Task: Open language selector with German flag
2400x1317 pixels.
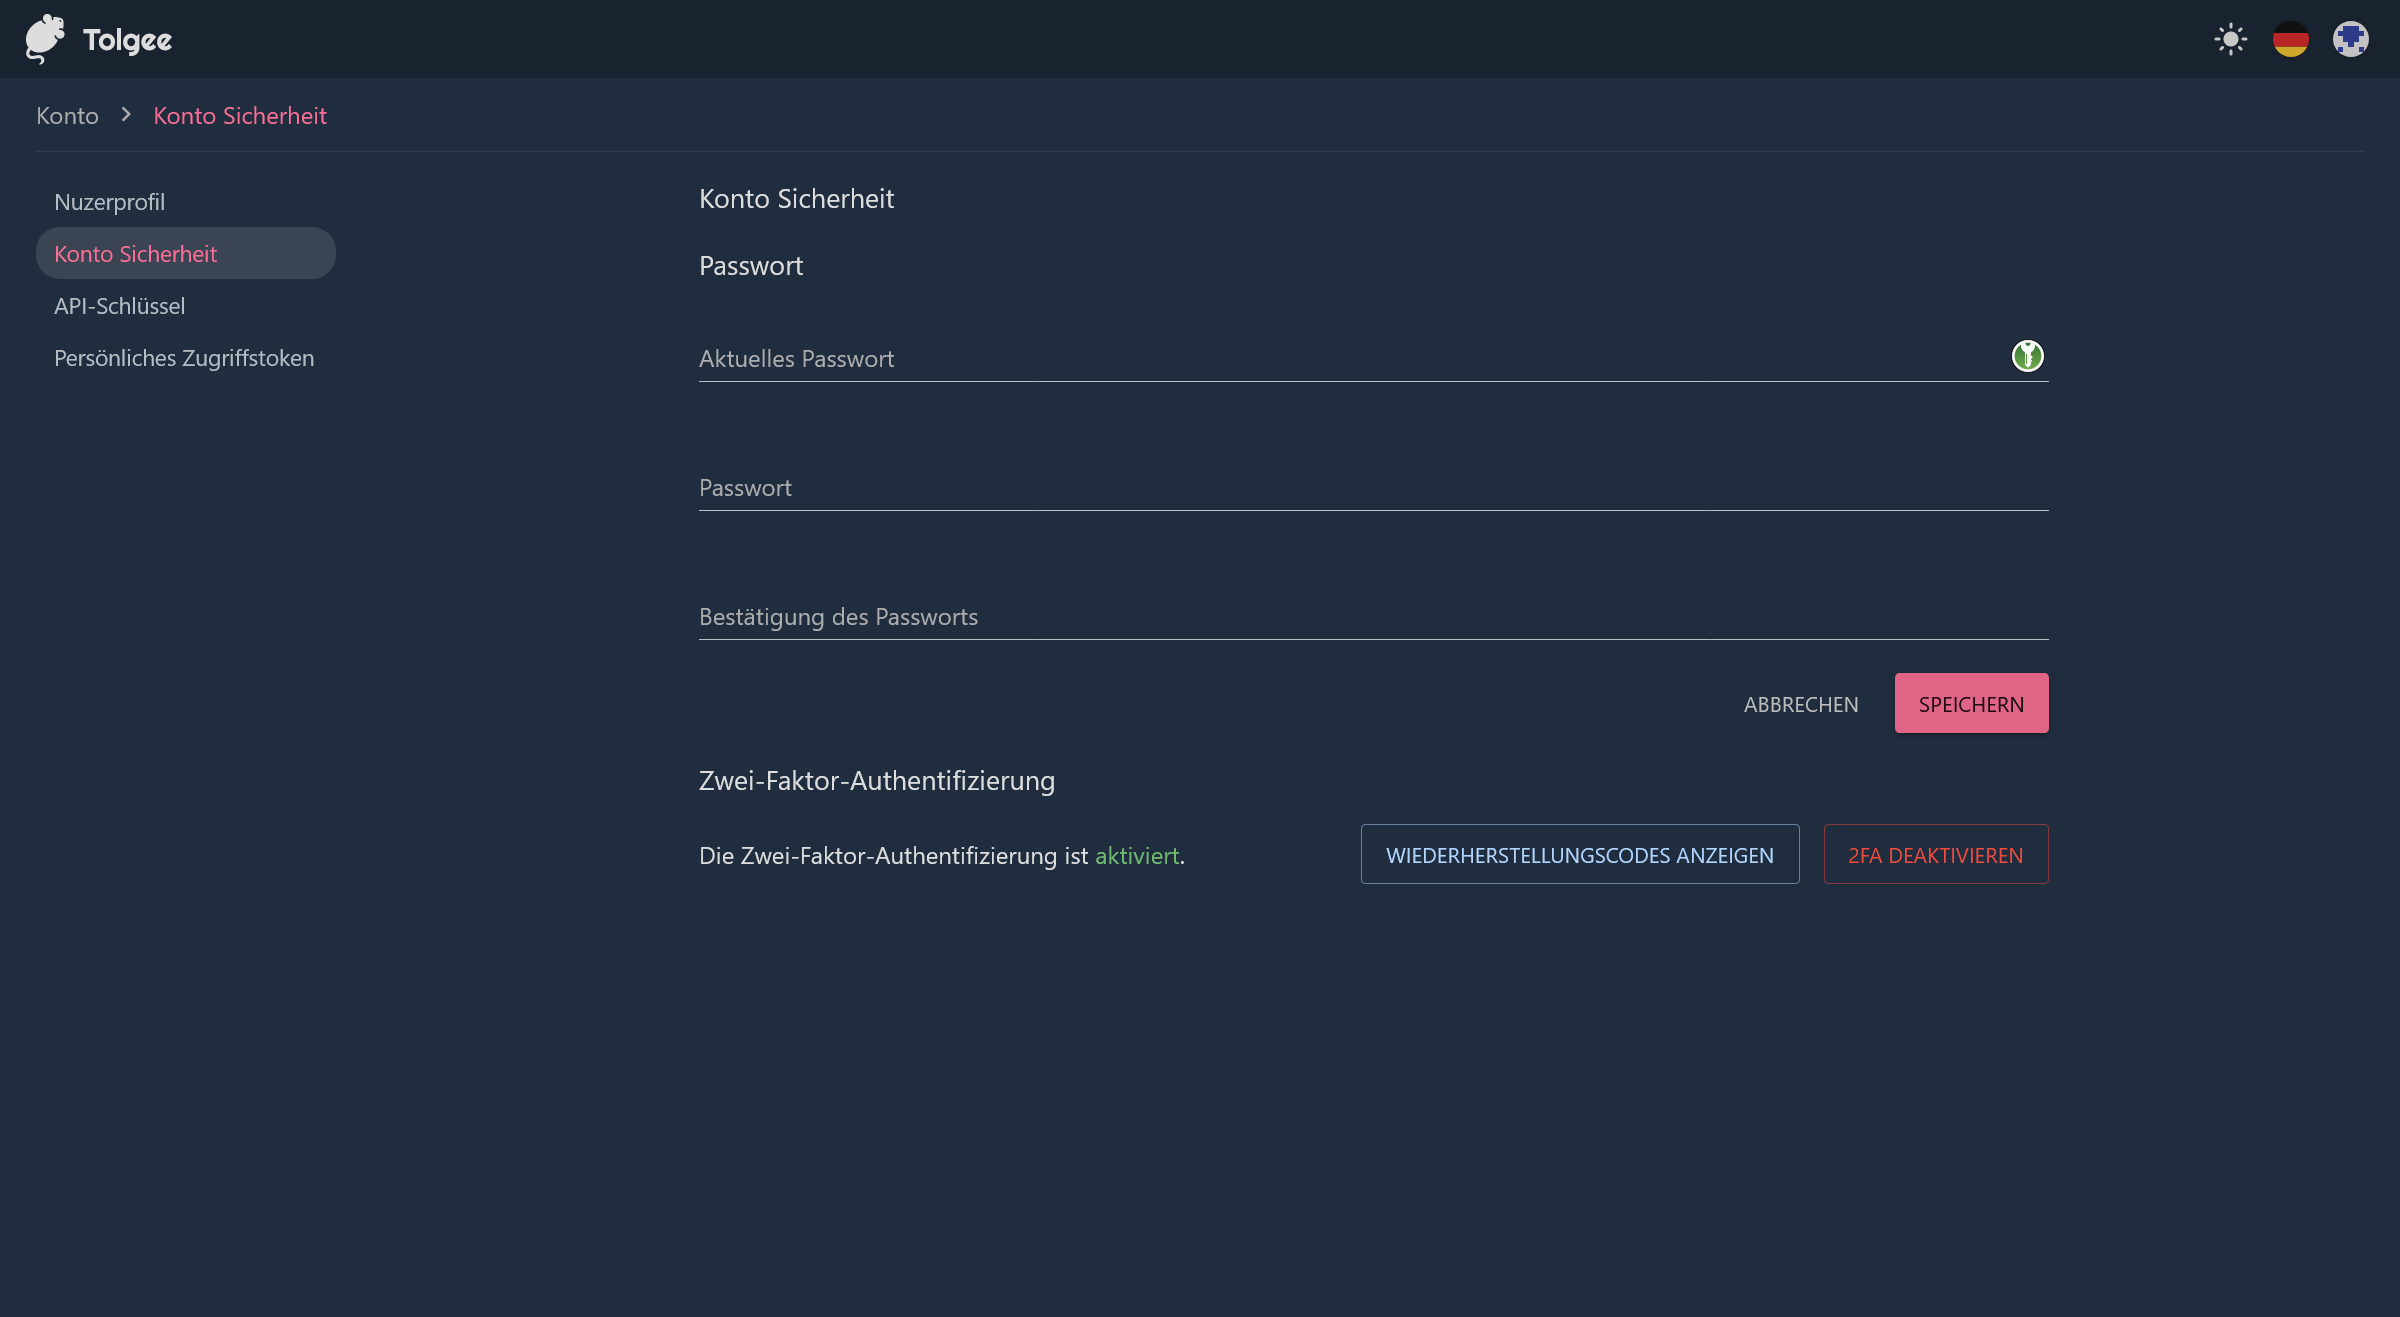Action: pos(2290,40)
